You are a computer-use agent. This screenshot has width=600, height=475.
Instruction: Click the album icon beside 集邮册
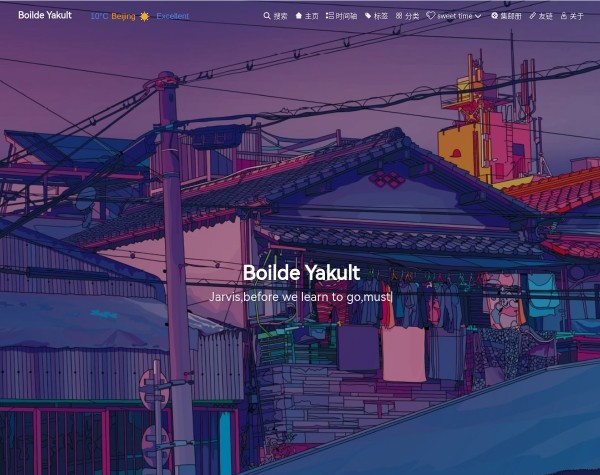point(494,16)
